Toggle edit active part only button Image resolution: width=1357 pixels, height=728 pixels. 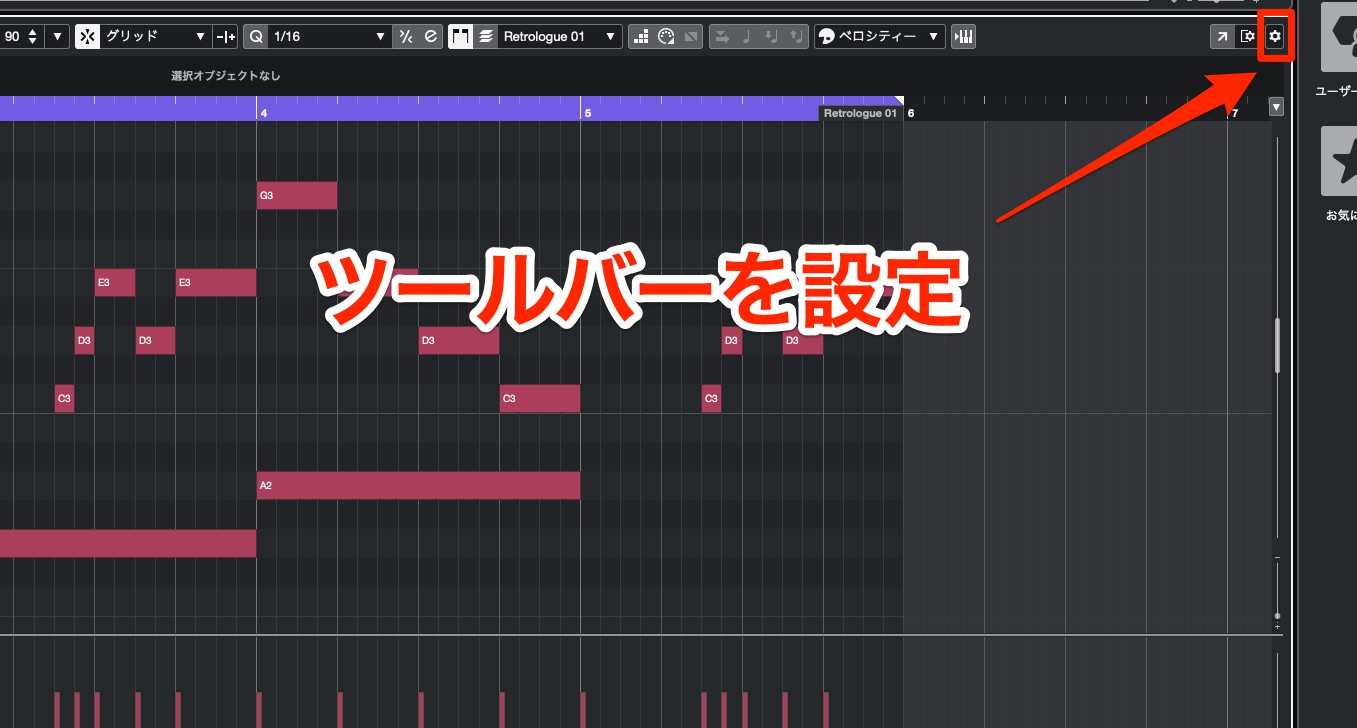(486, 37)
